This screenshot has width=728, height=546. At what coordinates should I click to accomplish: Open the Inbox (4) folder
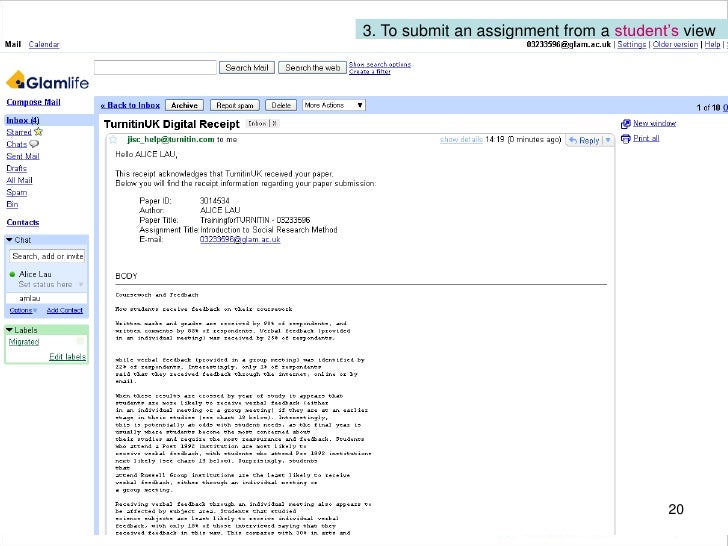[23, 120]
